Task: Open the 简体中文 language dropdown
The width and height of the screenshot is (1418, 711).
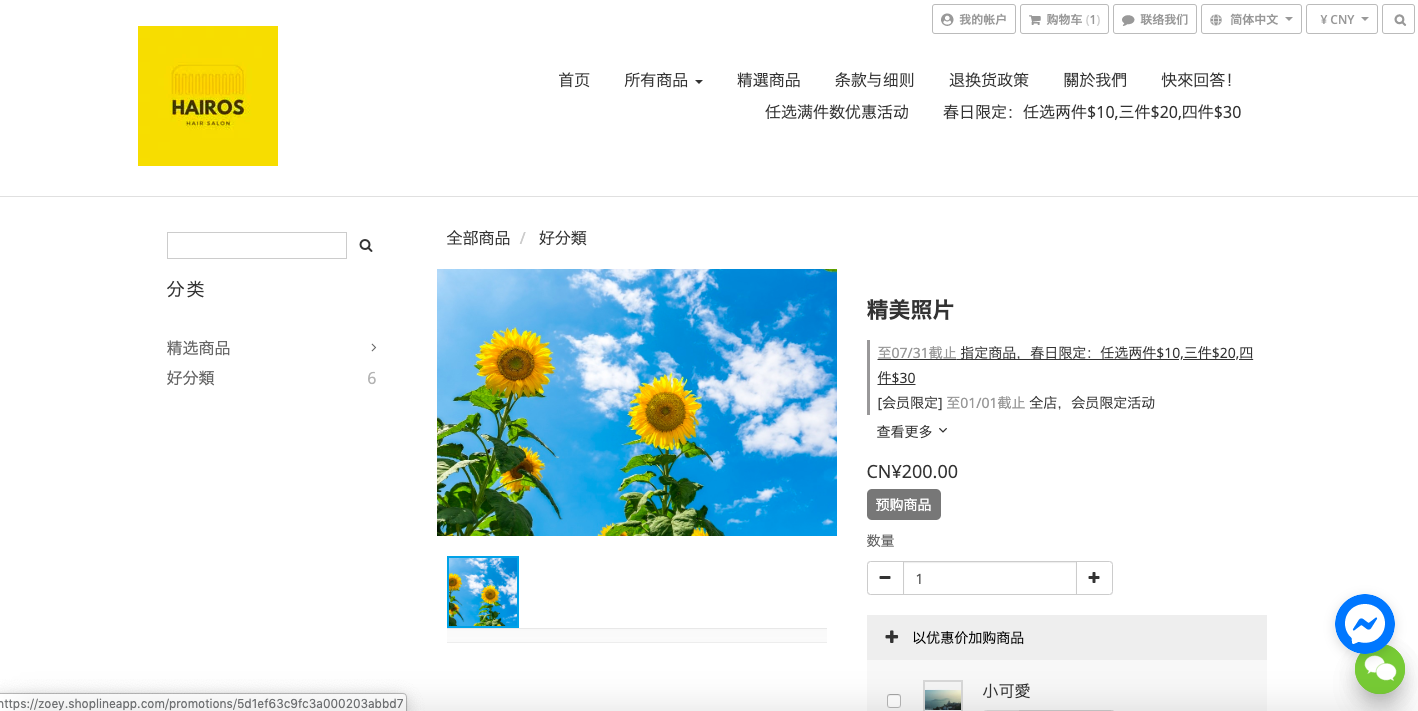Action: click(1251, 19)
